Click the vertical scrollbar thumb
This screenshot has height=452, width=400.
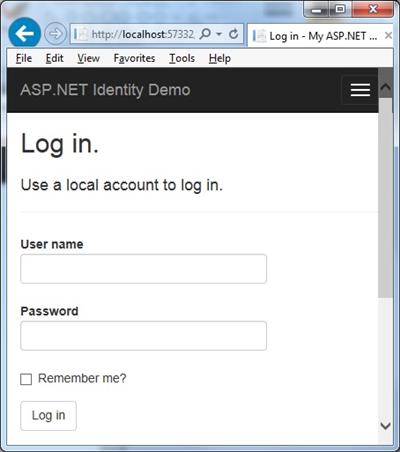tap(385, 197)
